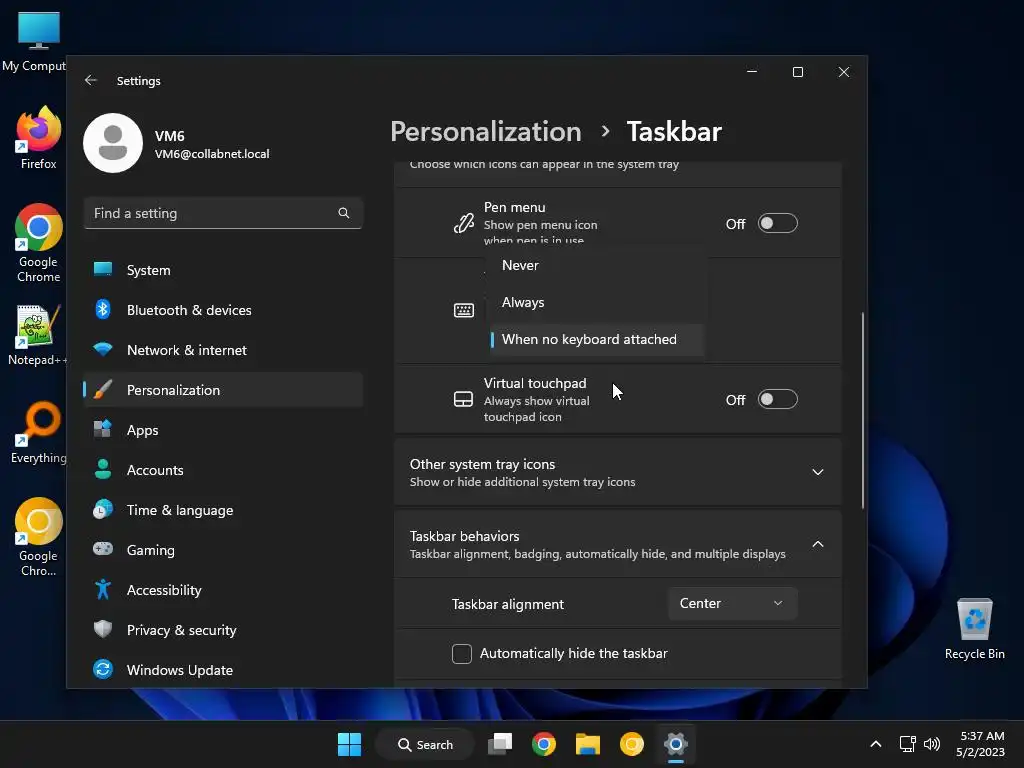Click the touch keyboard icon

(464, 310)
